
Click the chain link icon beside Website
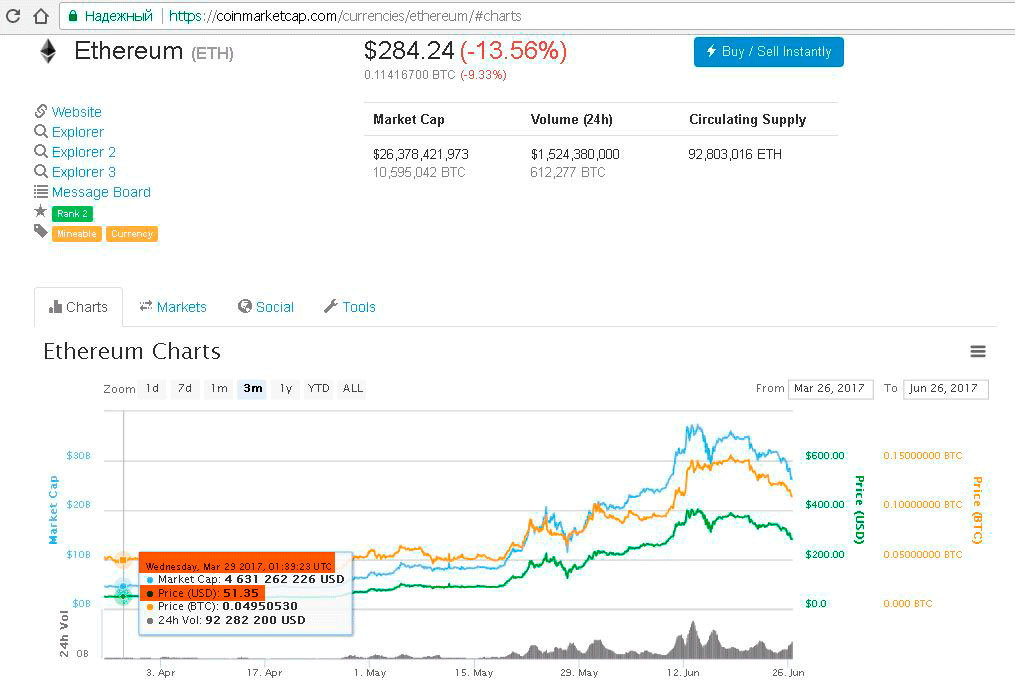pos(41,111)
